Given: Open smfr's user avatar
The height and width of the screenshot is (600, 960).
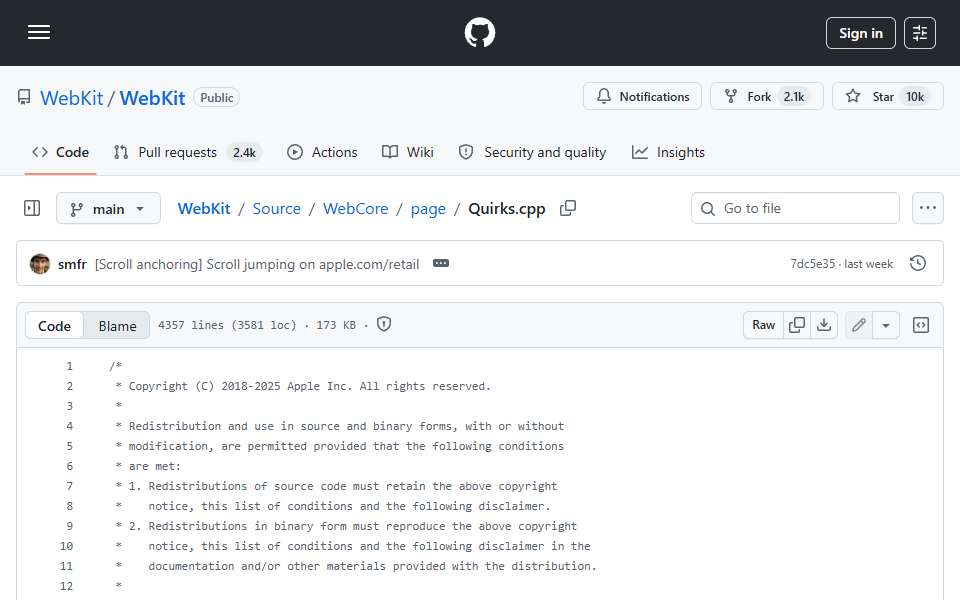Looking at the screenshot, I should coord(40,264).
